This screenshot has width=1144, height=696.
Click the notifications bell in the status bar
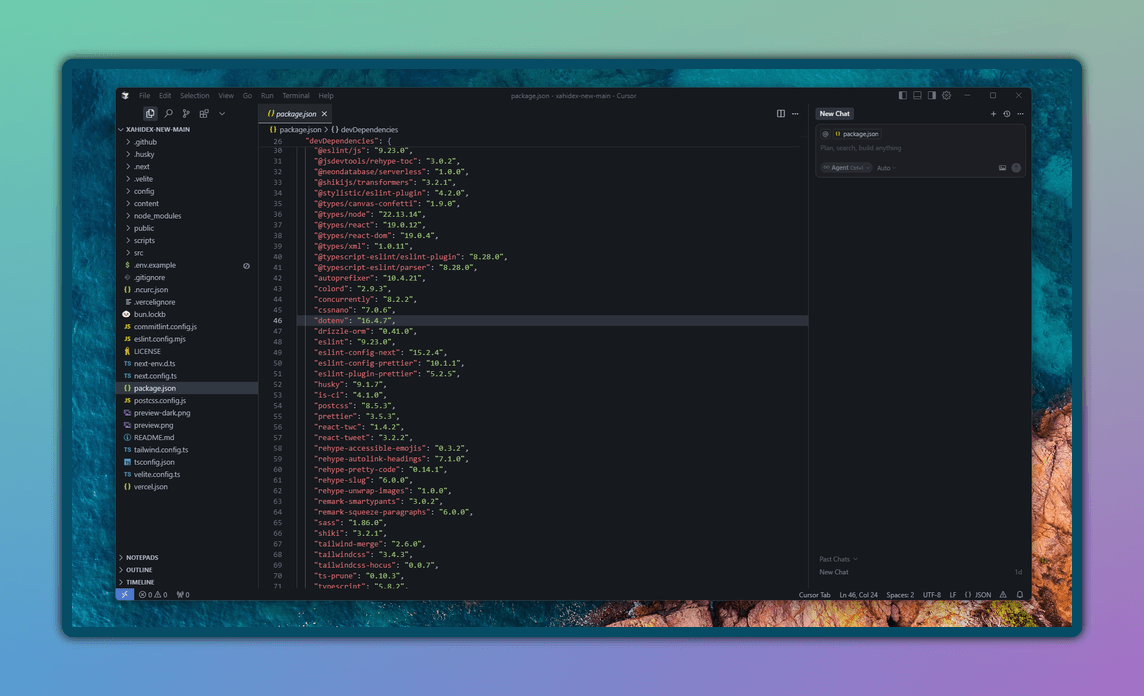coord(1019,594)
